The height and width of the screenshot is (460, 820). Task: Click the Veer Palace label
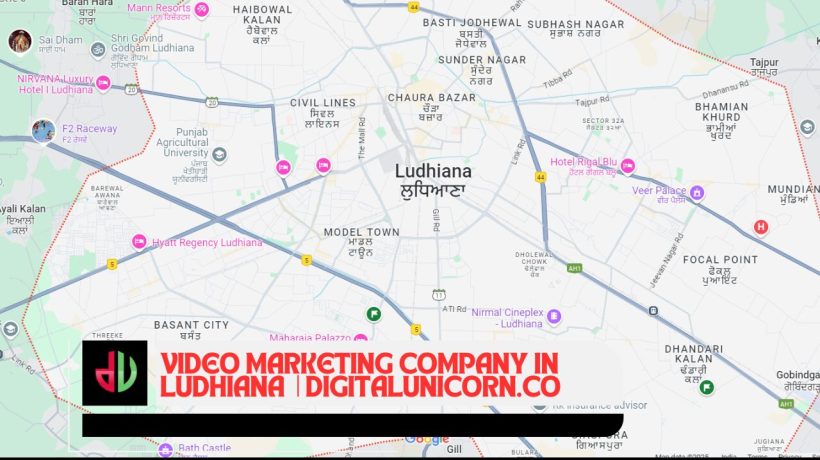coord(659,190)
